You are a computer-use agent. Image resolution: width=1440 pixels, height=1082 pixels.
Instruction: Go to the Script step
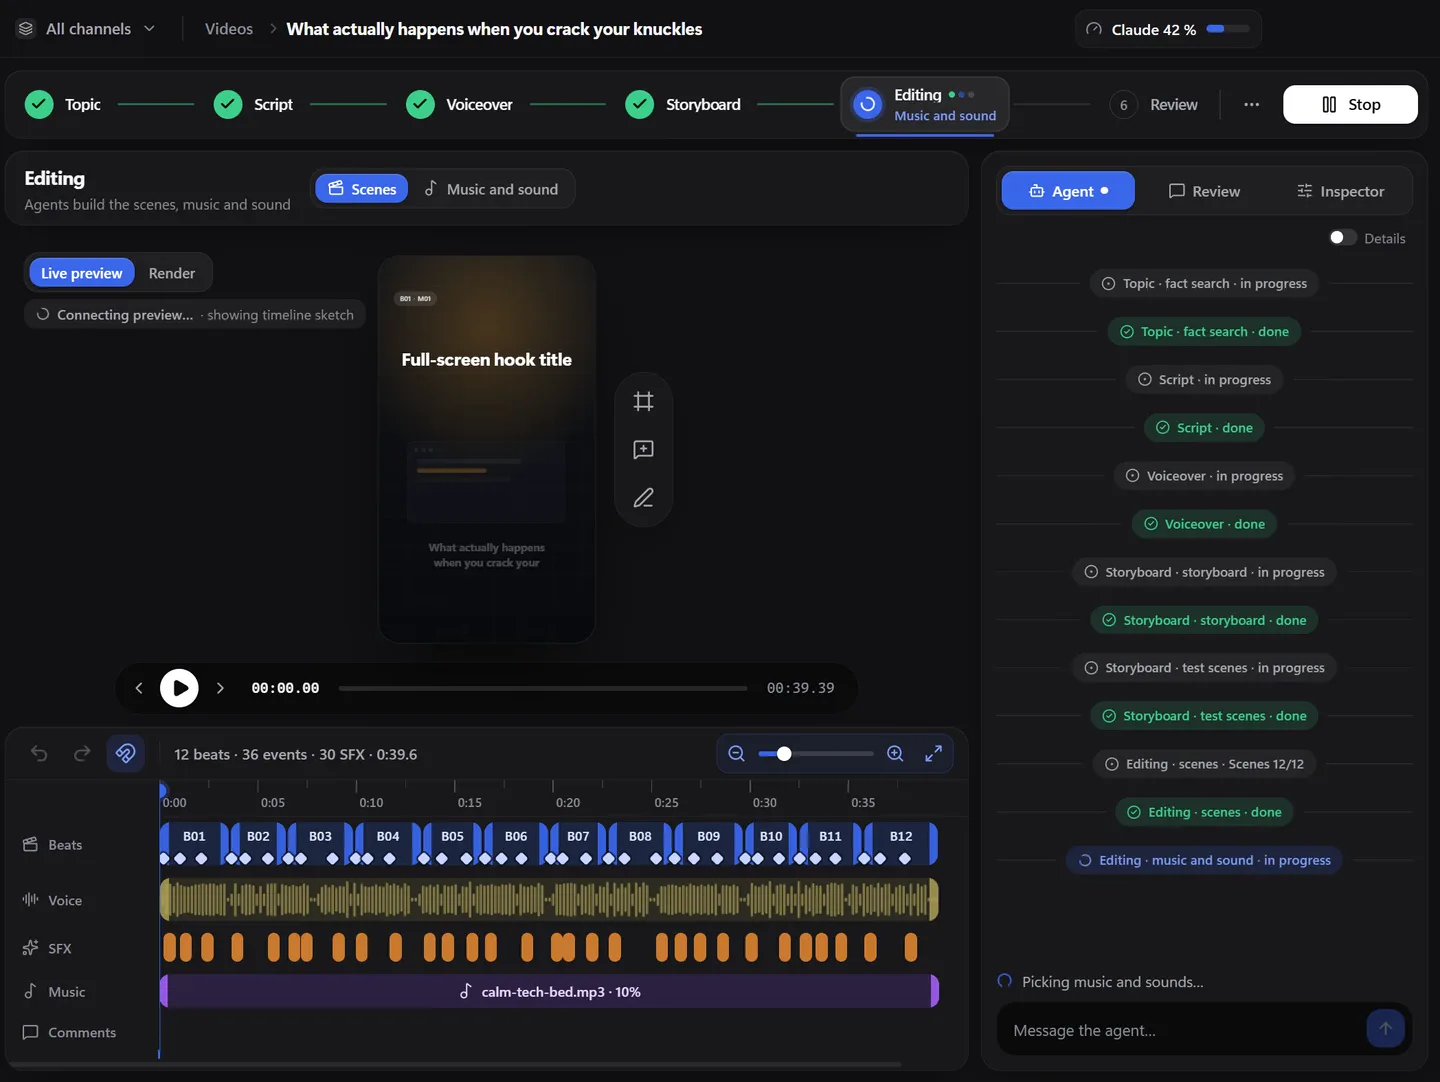[253, 105]
